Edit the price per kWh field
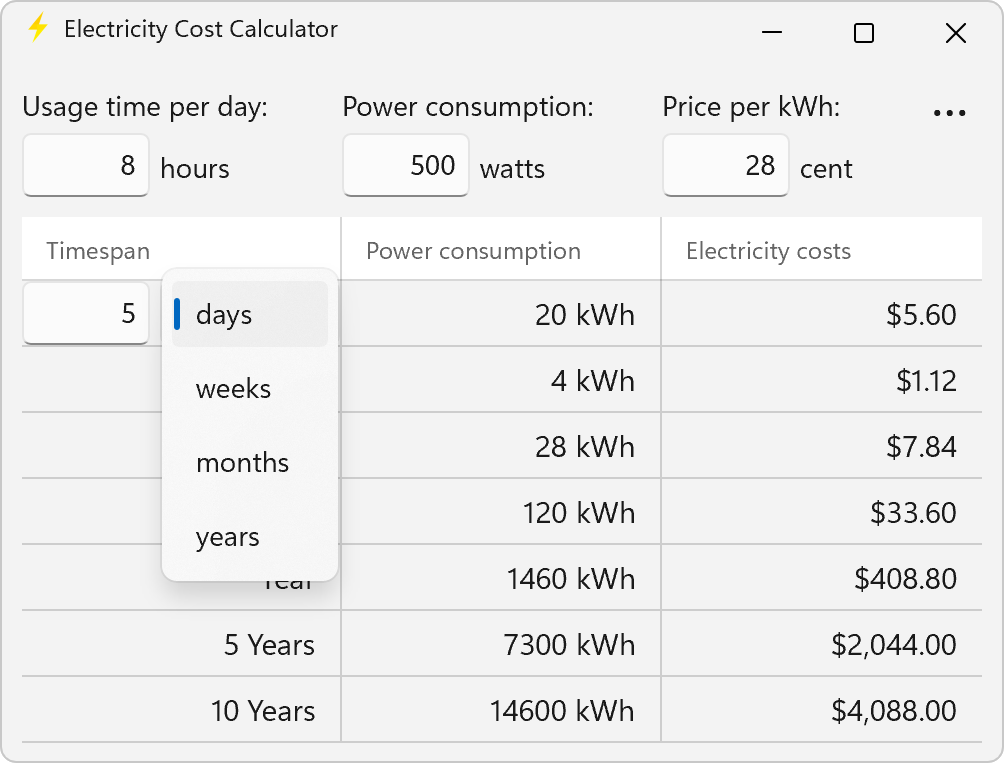Screen dimensions: 1004x763 pyautogui.click(x=726, y=165)
